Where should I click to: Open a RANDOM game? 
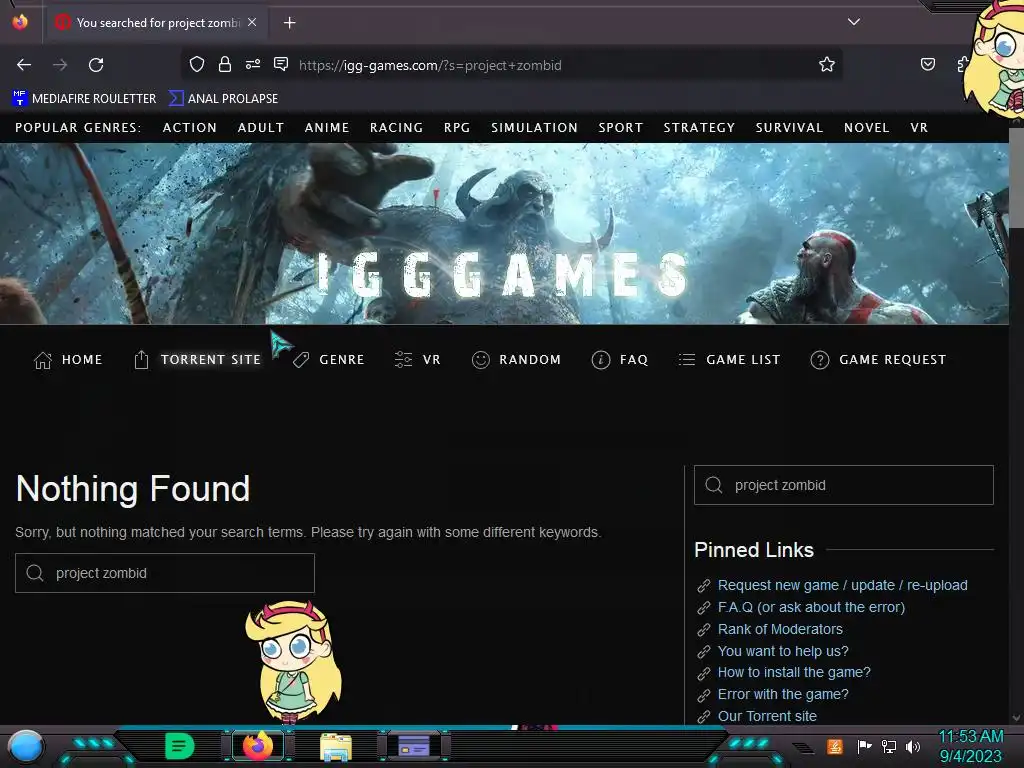click(x=530, y=360)
